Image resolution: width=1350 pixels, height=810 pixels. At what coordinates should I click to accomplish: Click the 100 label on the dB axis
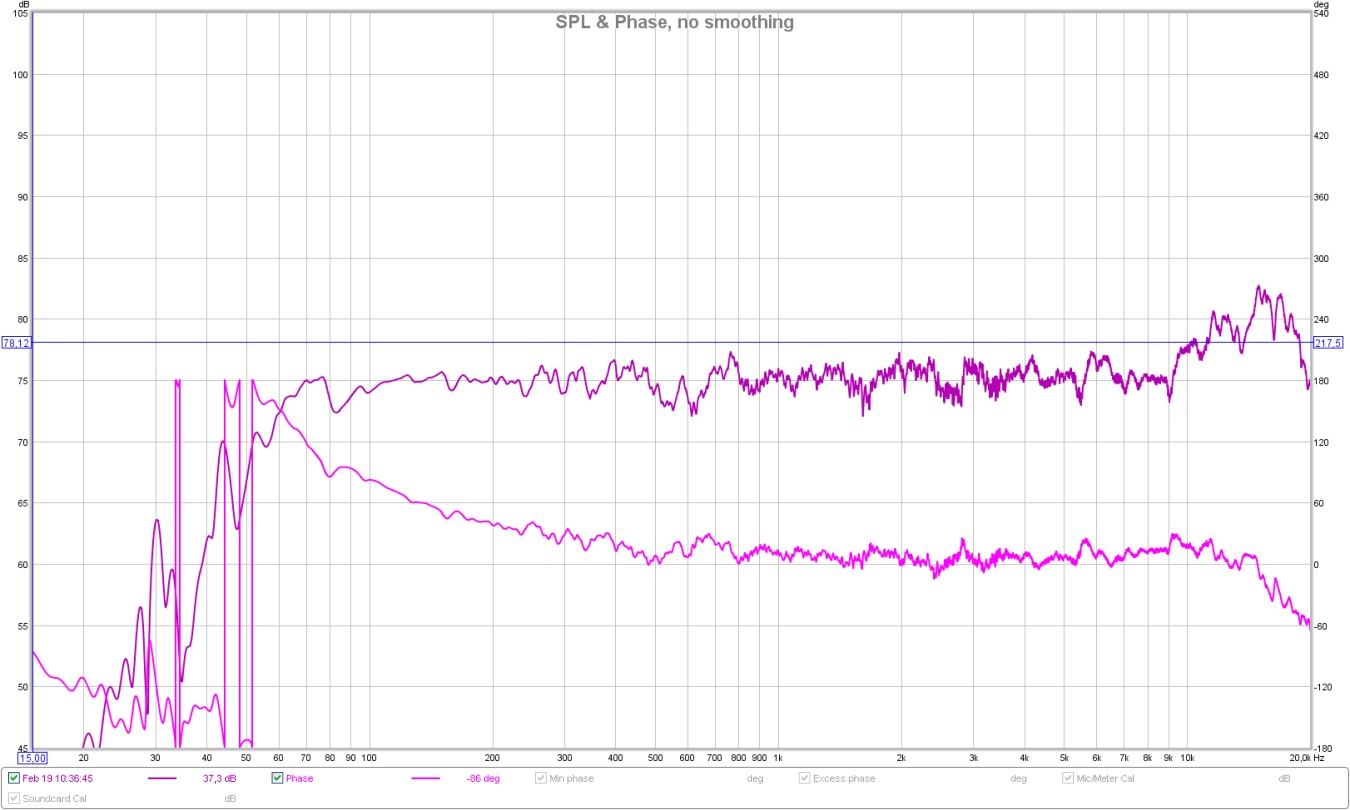click(x=21, y=75)
